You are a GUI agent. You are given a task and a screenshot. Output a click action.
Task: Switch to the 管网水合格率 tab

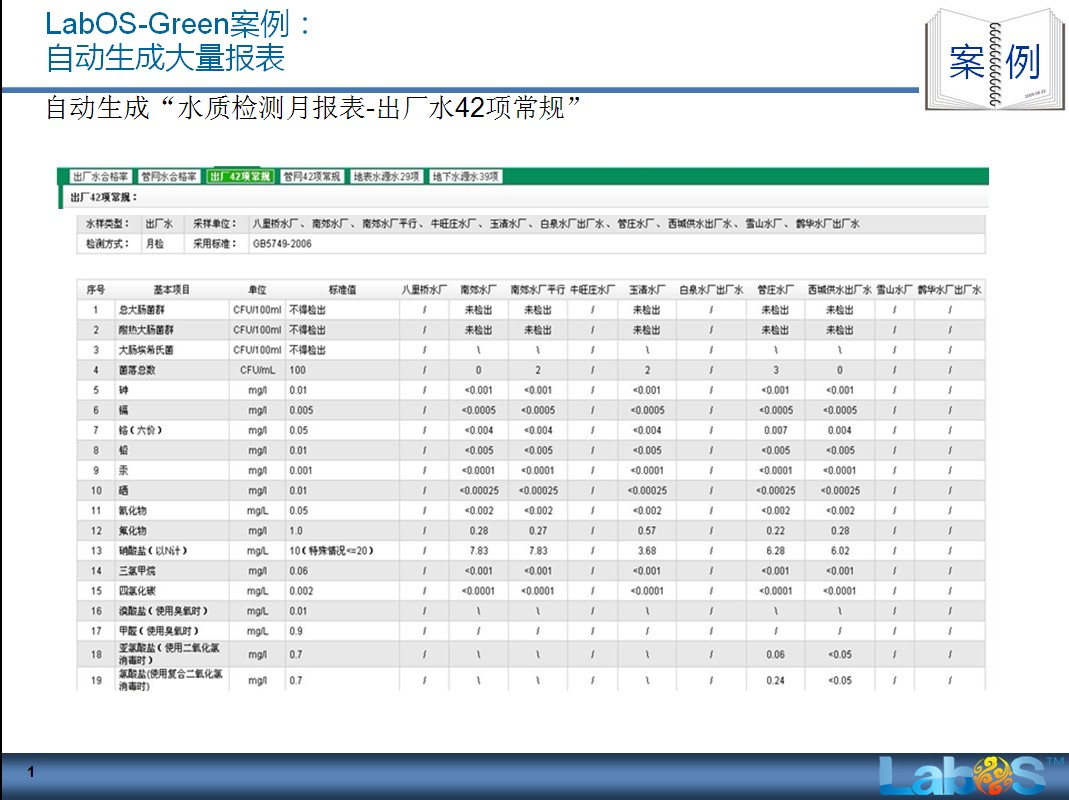coord(169,177)
